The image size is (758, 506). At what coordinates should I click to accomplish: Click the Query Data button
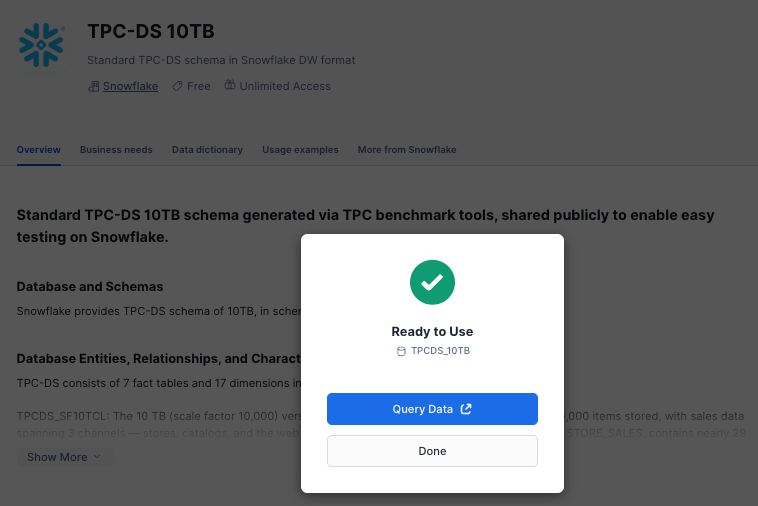coord(432,409)
